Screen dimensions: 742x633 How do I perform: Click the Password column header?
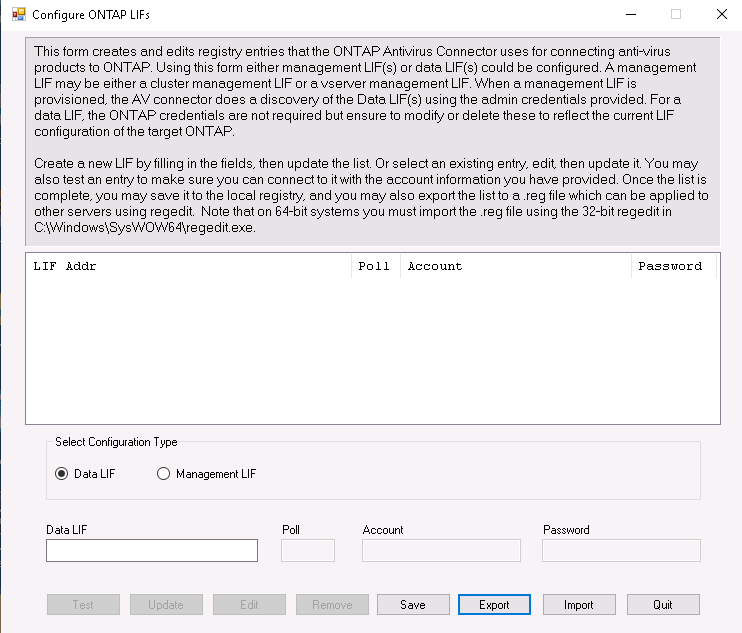pyautogui.click(x=674, y=266)
